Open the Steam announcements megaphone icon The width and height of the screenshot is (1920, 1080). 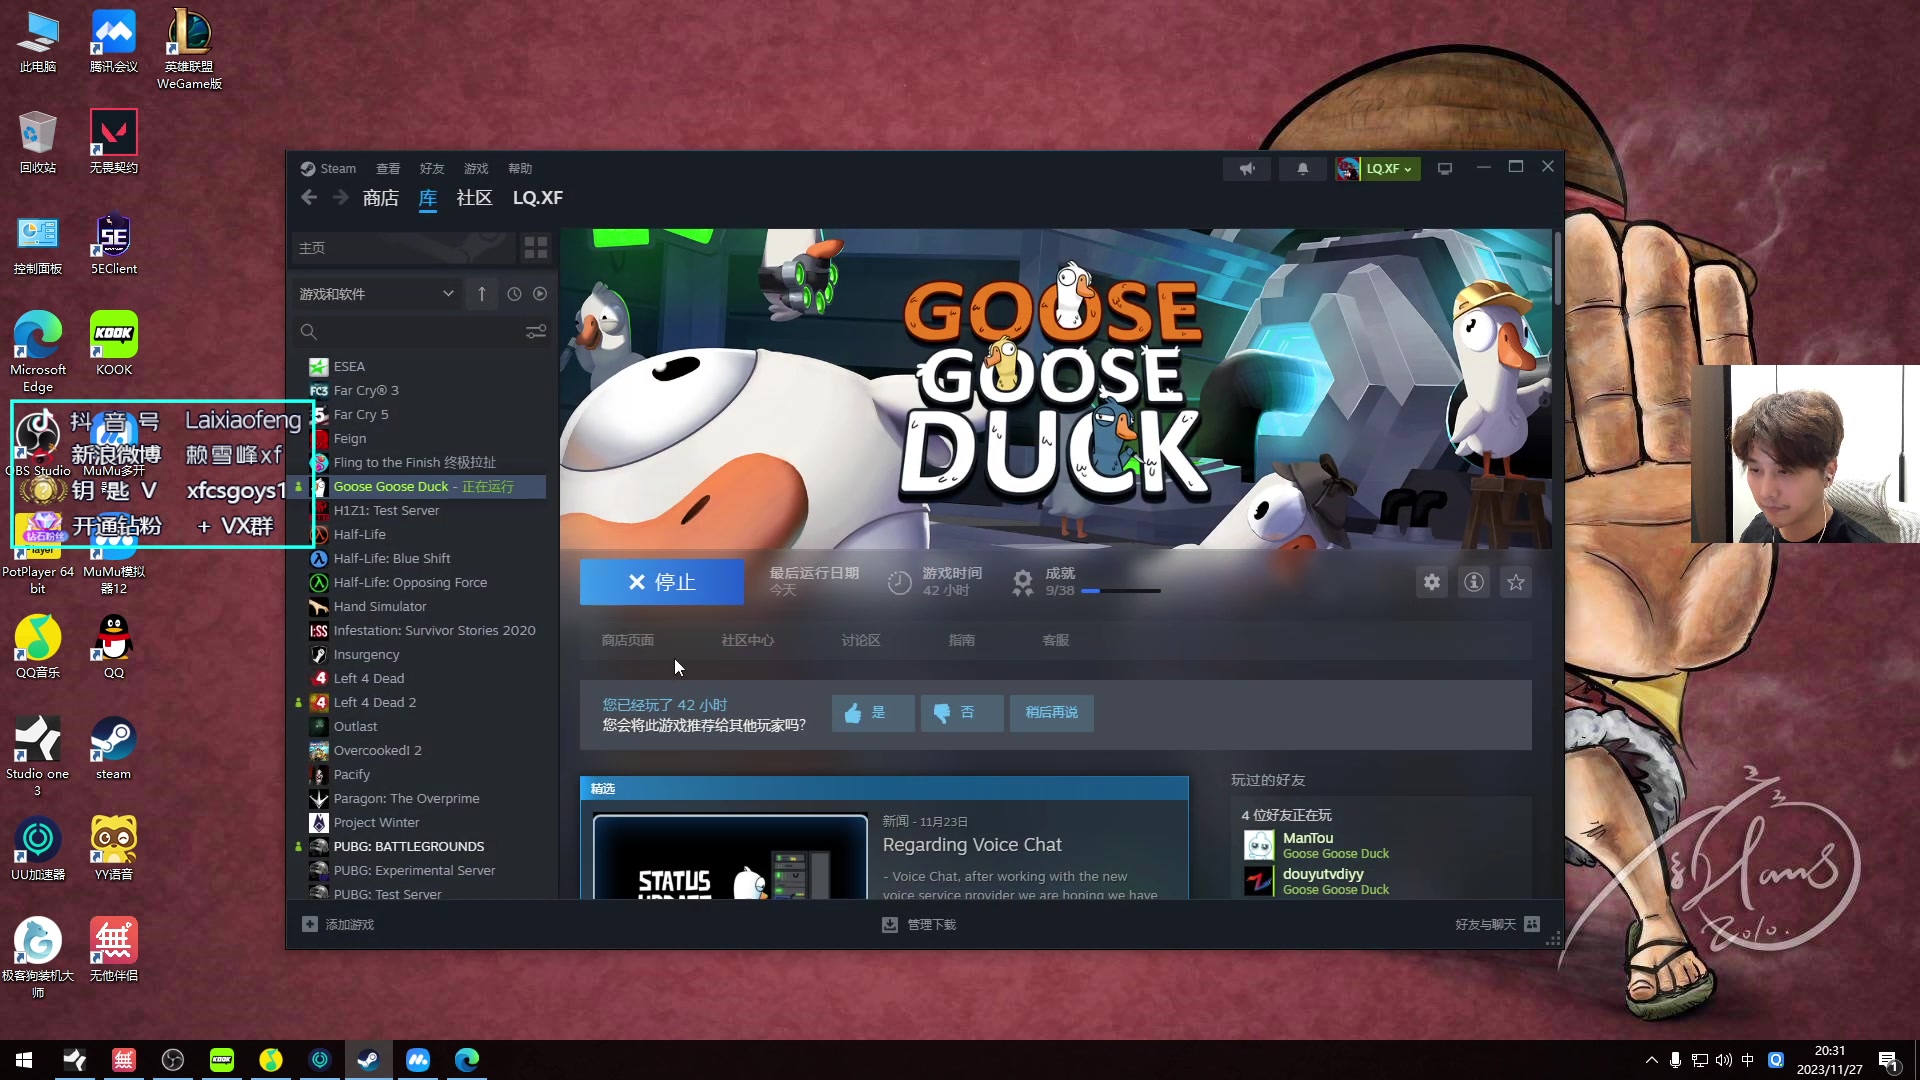(x=1247, y=168)
